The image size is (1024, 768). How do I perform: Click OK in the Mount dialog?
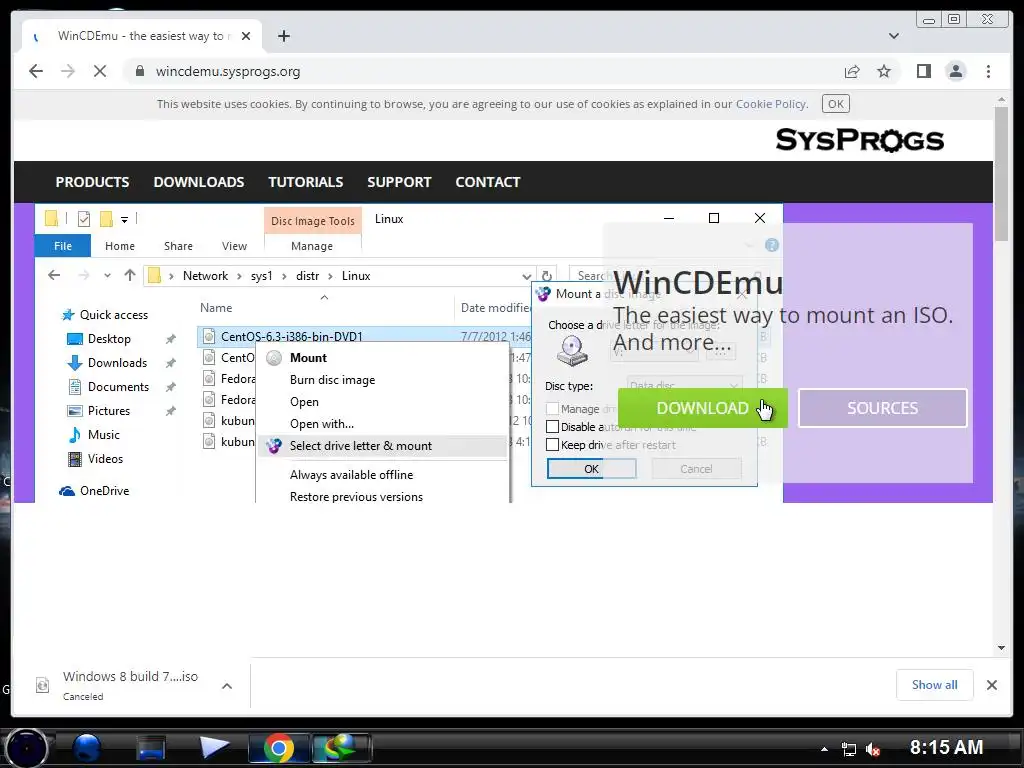pyautogui.click(x=592, y=469)
